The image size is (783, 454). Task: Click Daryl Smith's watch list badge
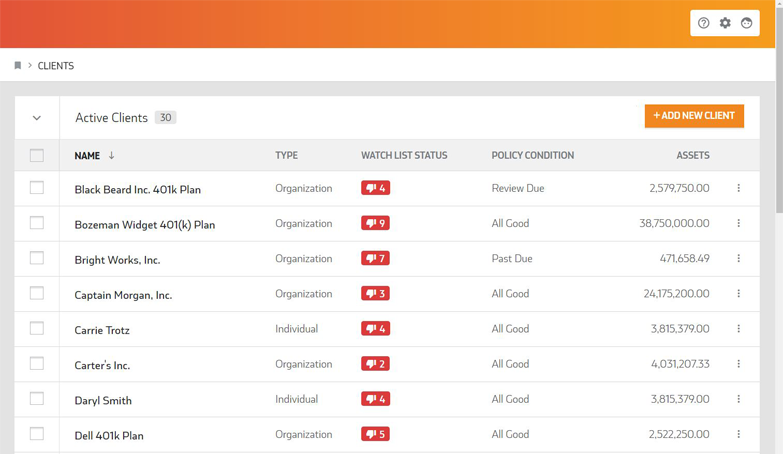click(376, 399)
